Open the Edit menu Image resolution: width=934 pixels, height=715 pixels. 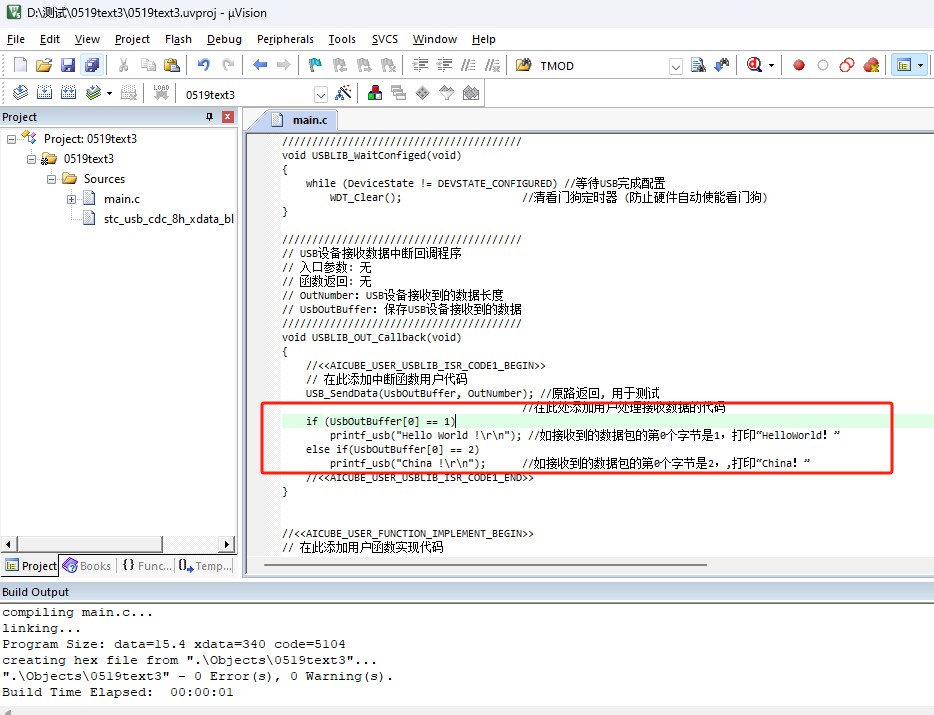coord(49,39)
